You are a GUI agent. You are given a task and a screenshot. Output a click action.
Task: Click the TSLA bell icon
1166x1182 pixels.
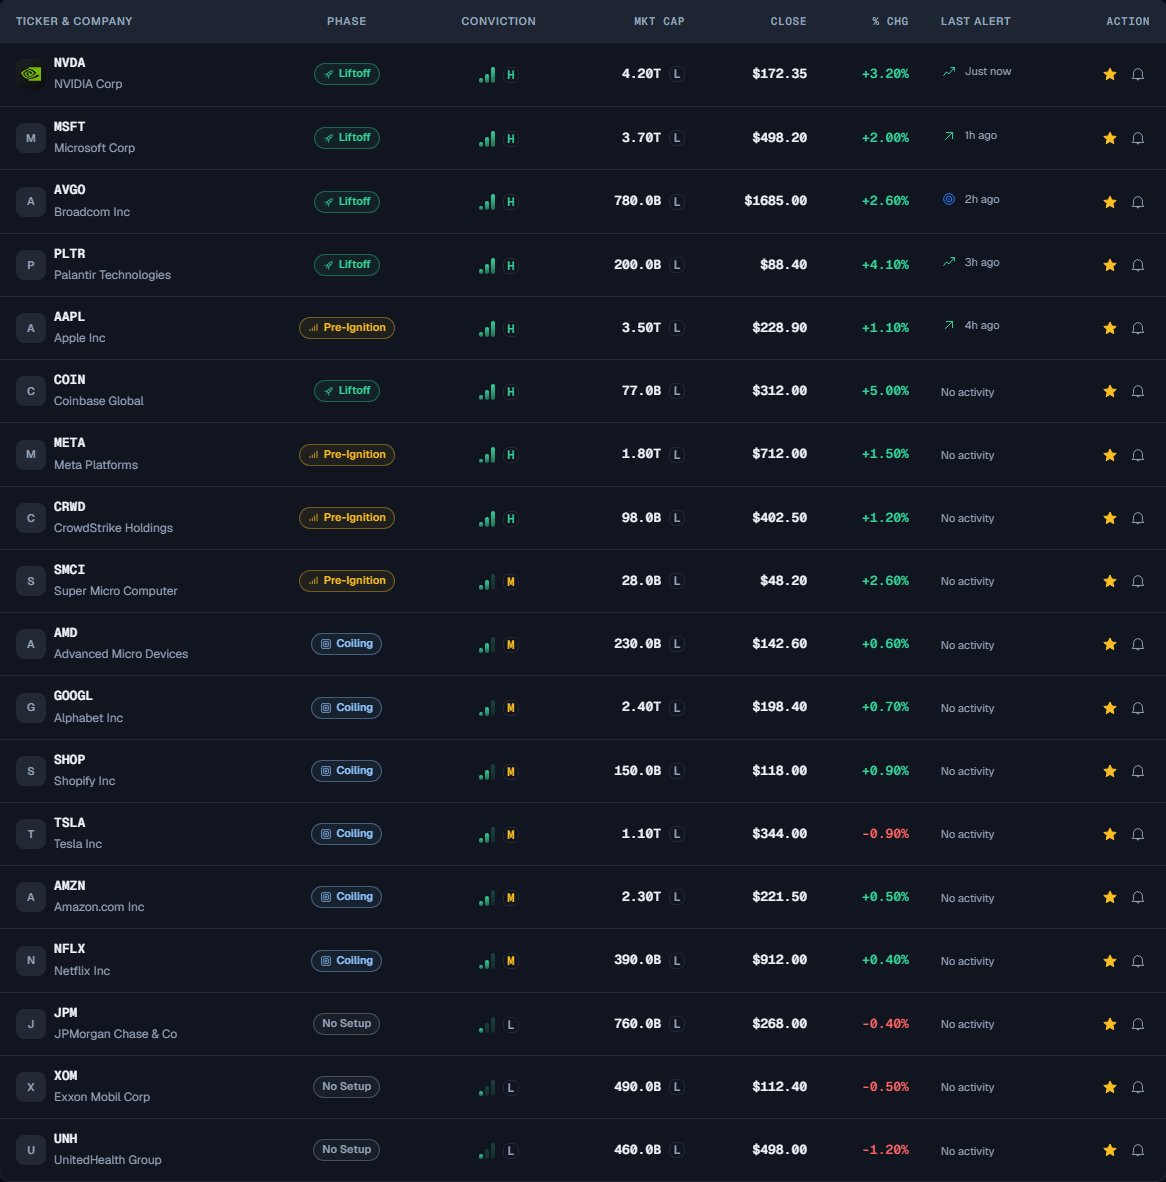click(1138, 834)
